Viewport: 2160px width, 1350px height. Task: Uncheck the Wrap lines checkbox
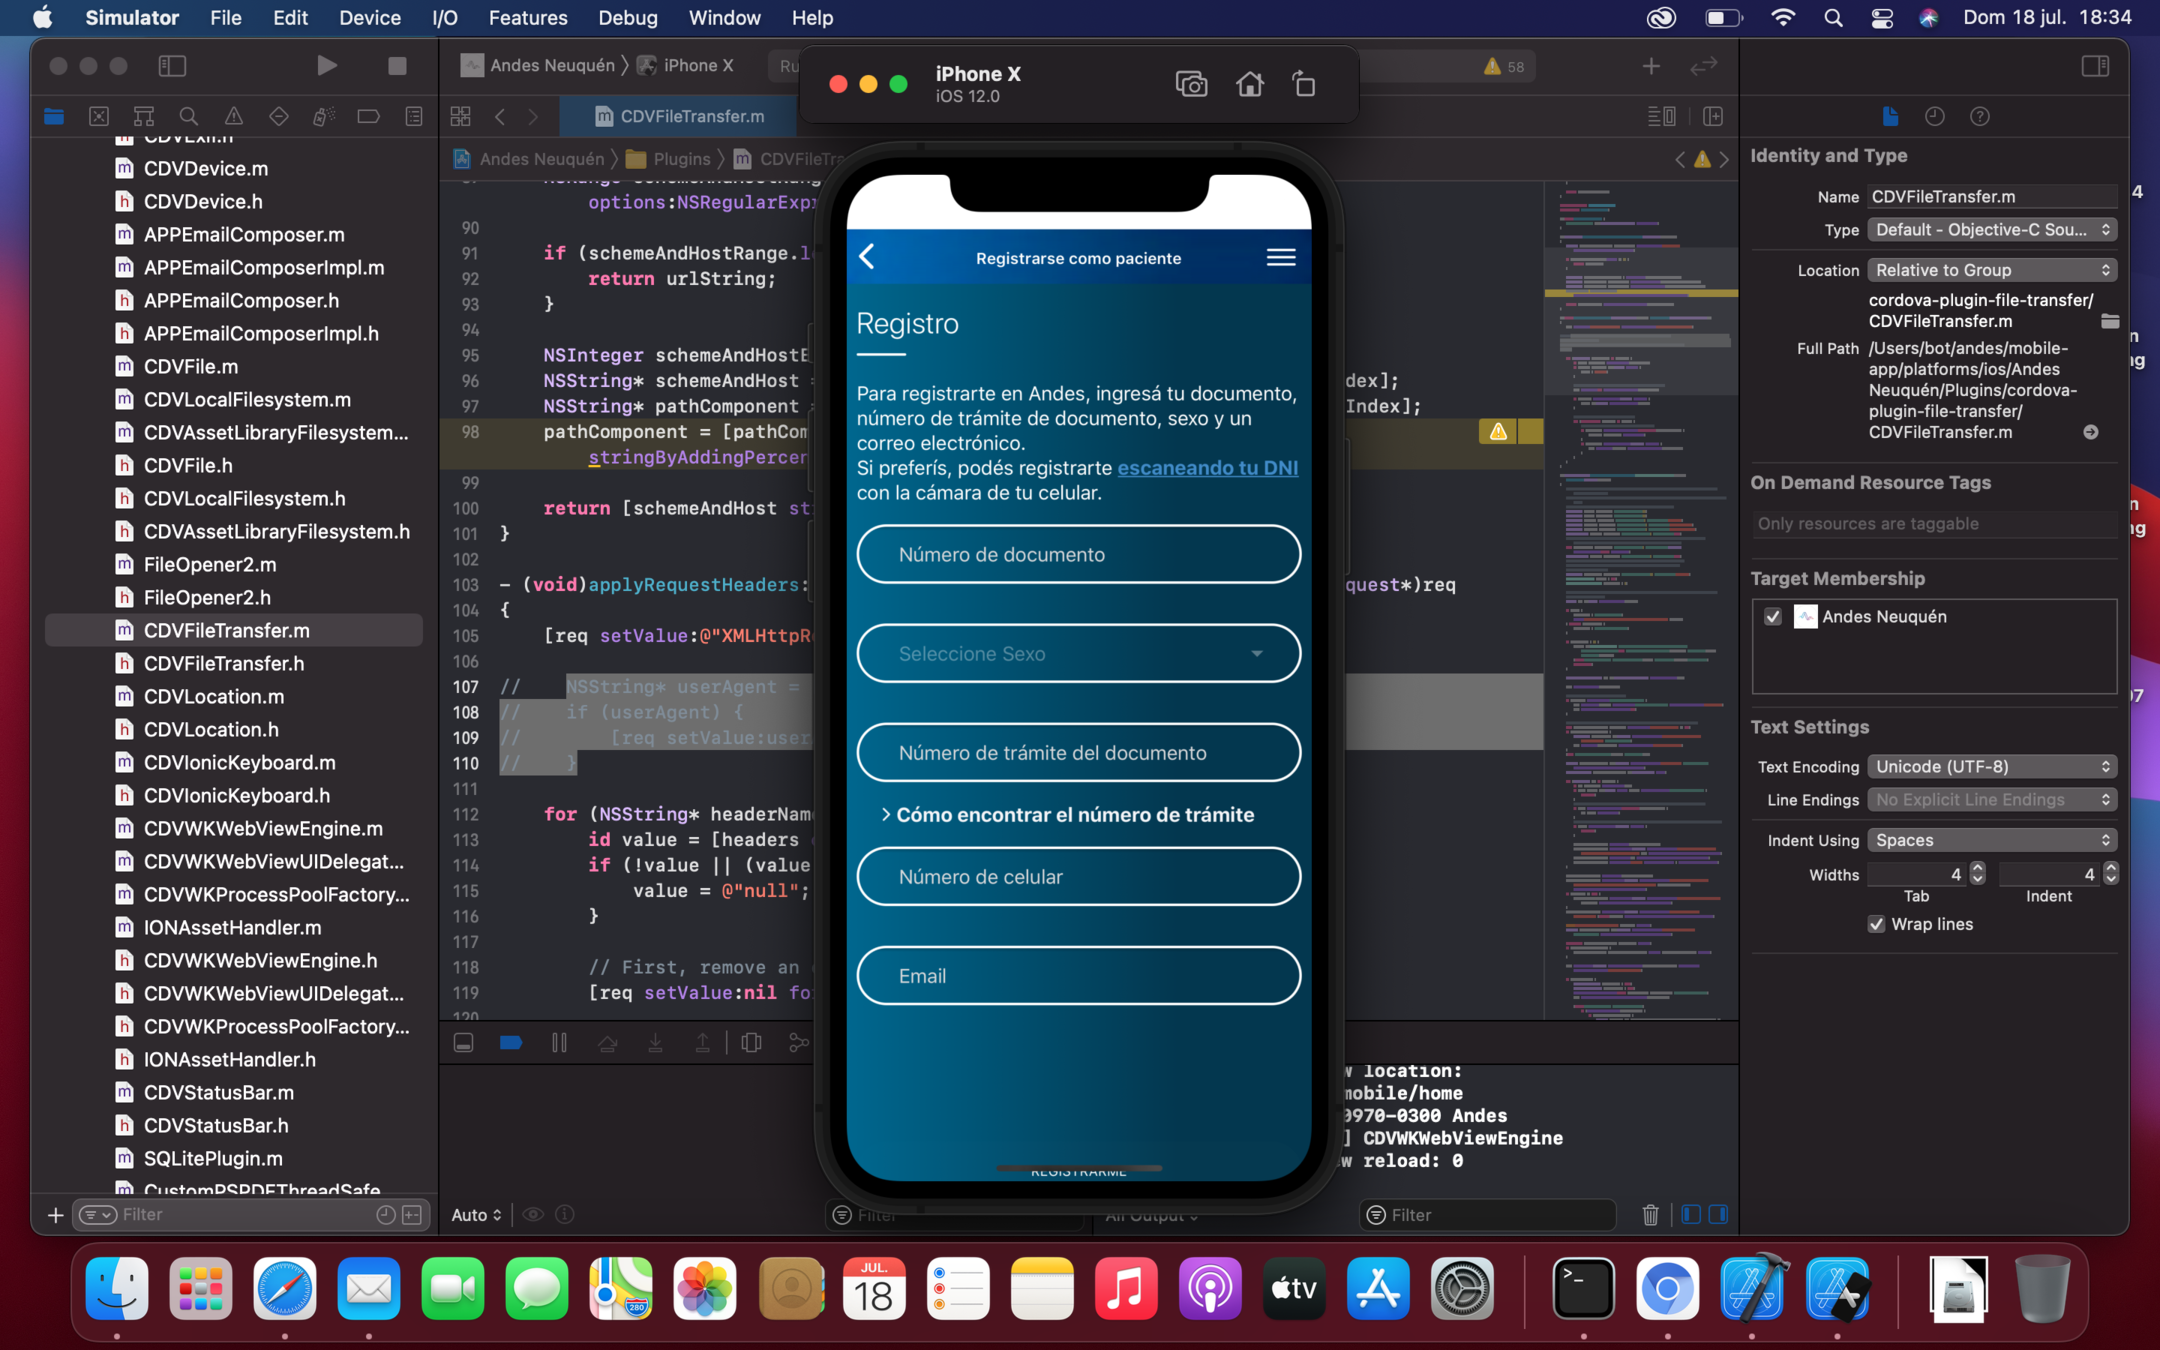pyautogui.click(x=1876, y=924)
